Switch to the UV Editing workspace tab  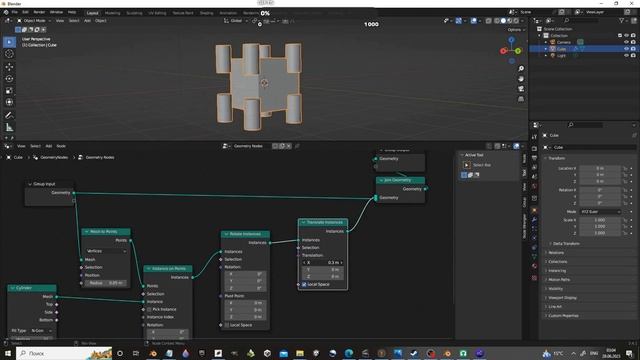pyautogui.click(x=157, y=13)
